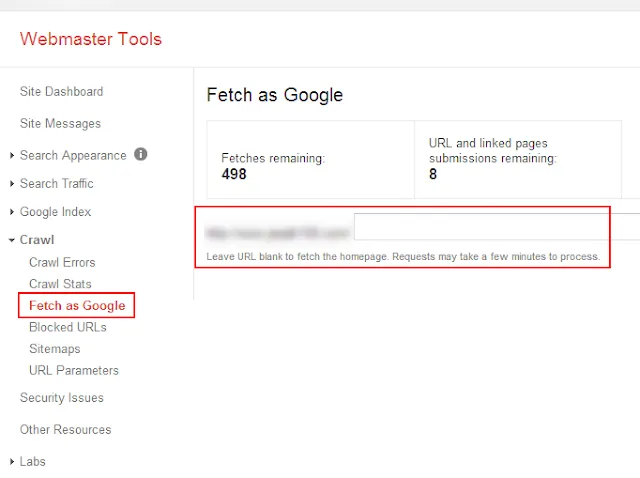The height and width of the screenshot is (478, 640).
Task: Expand the Search Traffic arrow
Action: tap(12, 184)
